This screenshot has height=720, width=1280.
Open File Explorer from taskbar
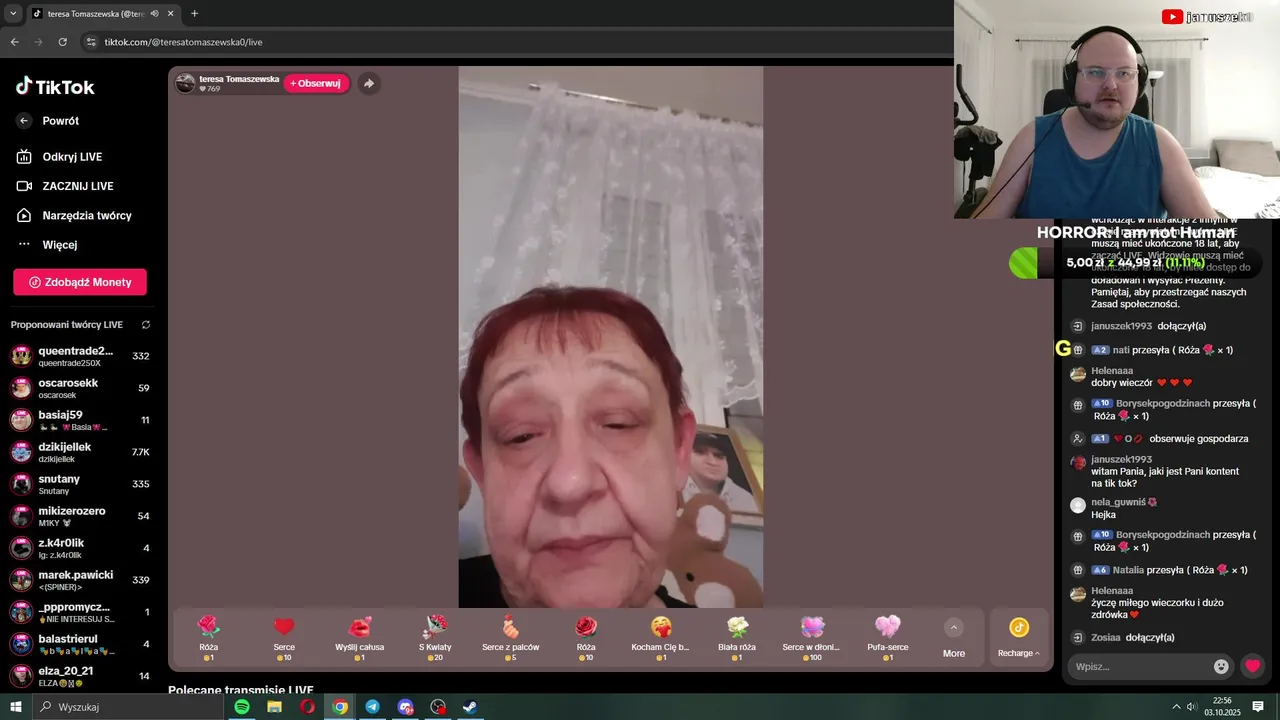274,707
